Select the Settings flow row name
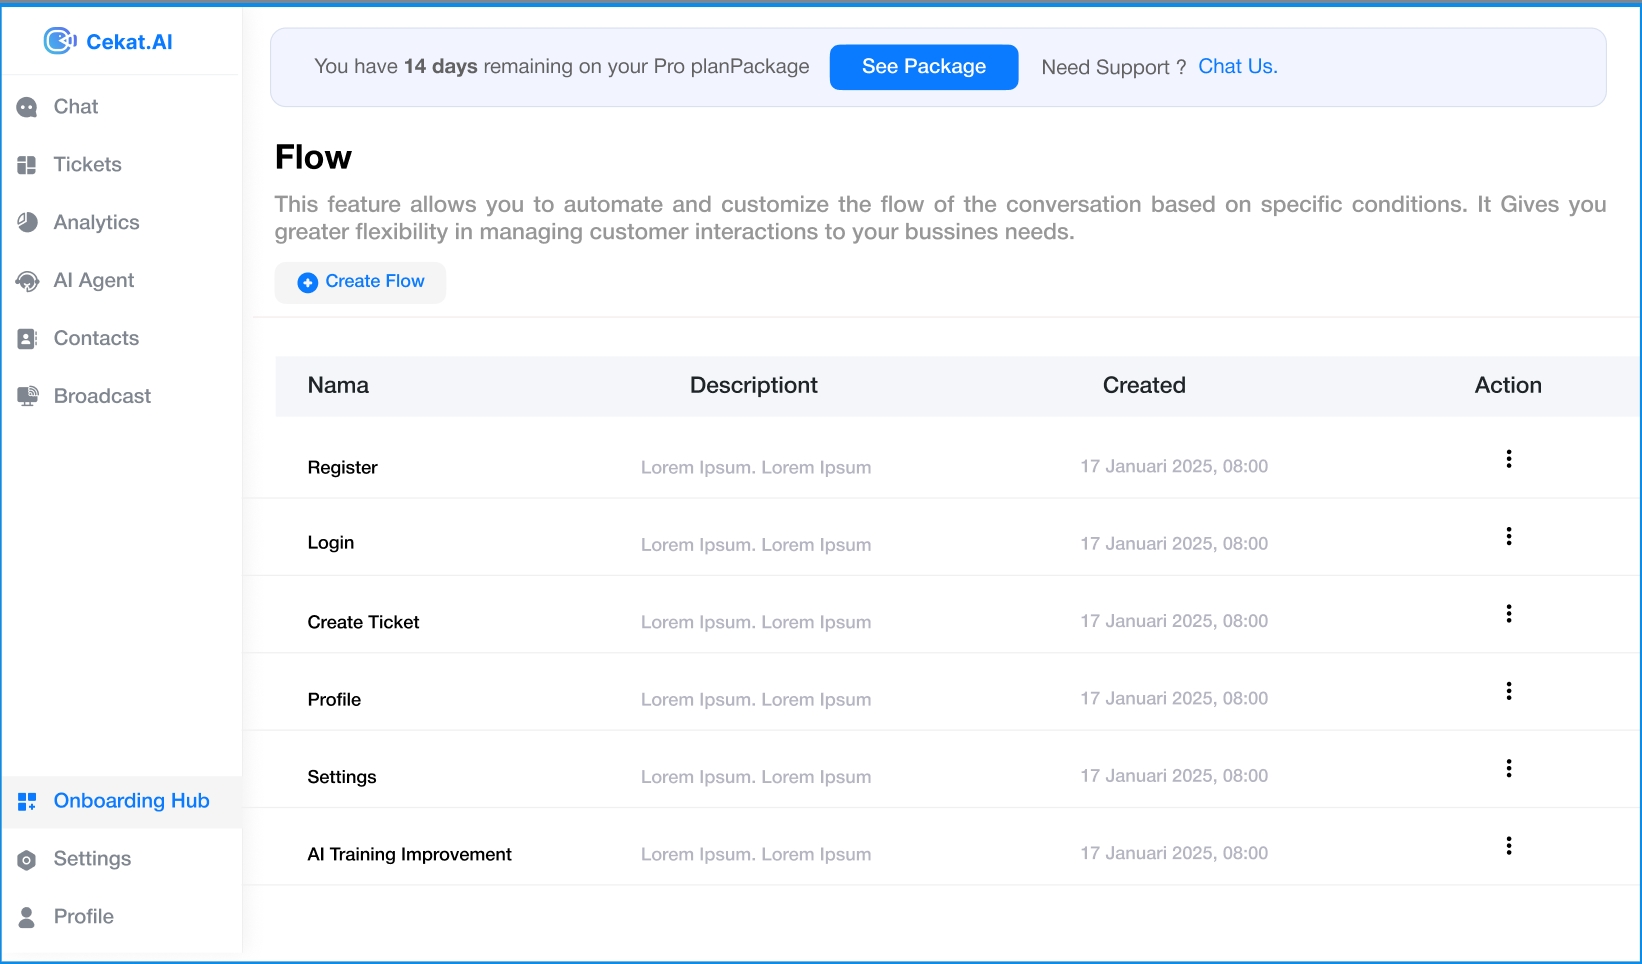 coord(342,777)
